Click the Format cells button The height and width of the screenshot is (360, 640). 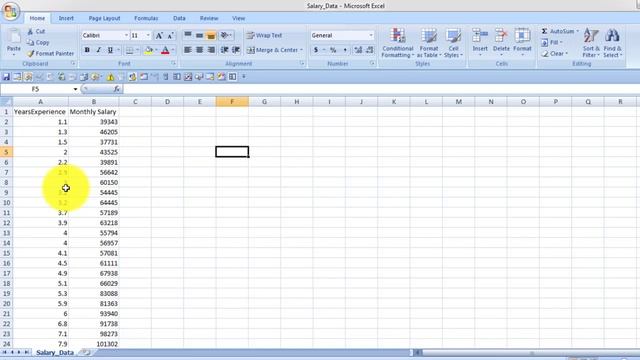(522, 42)
